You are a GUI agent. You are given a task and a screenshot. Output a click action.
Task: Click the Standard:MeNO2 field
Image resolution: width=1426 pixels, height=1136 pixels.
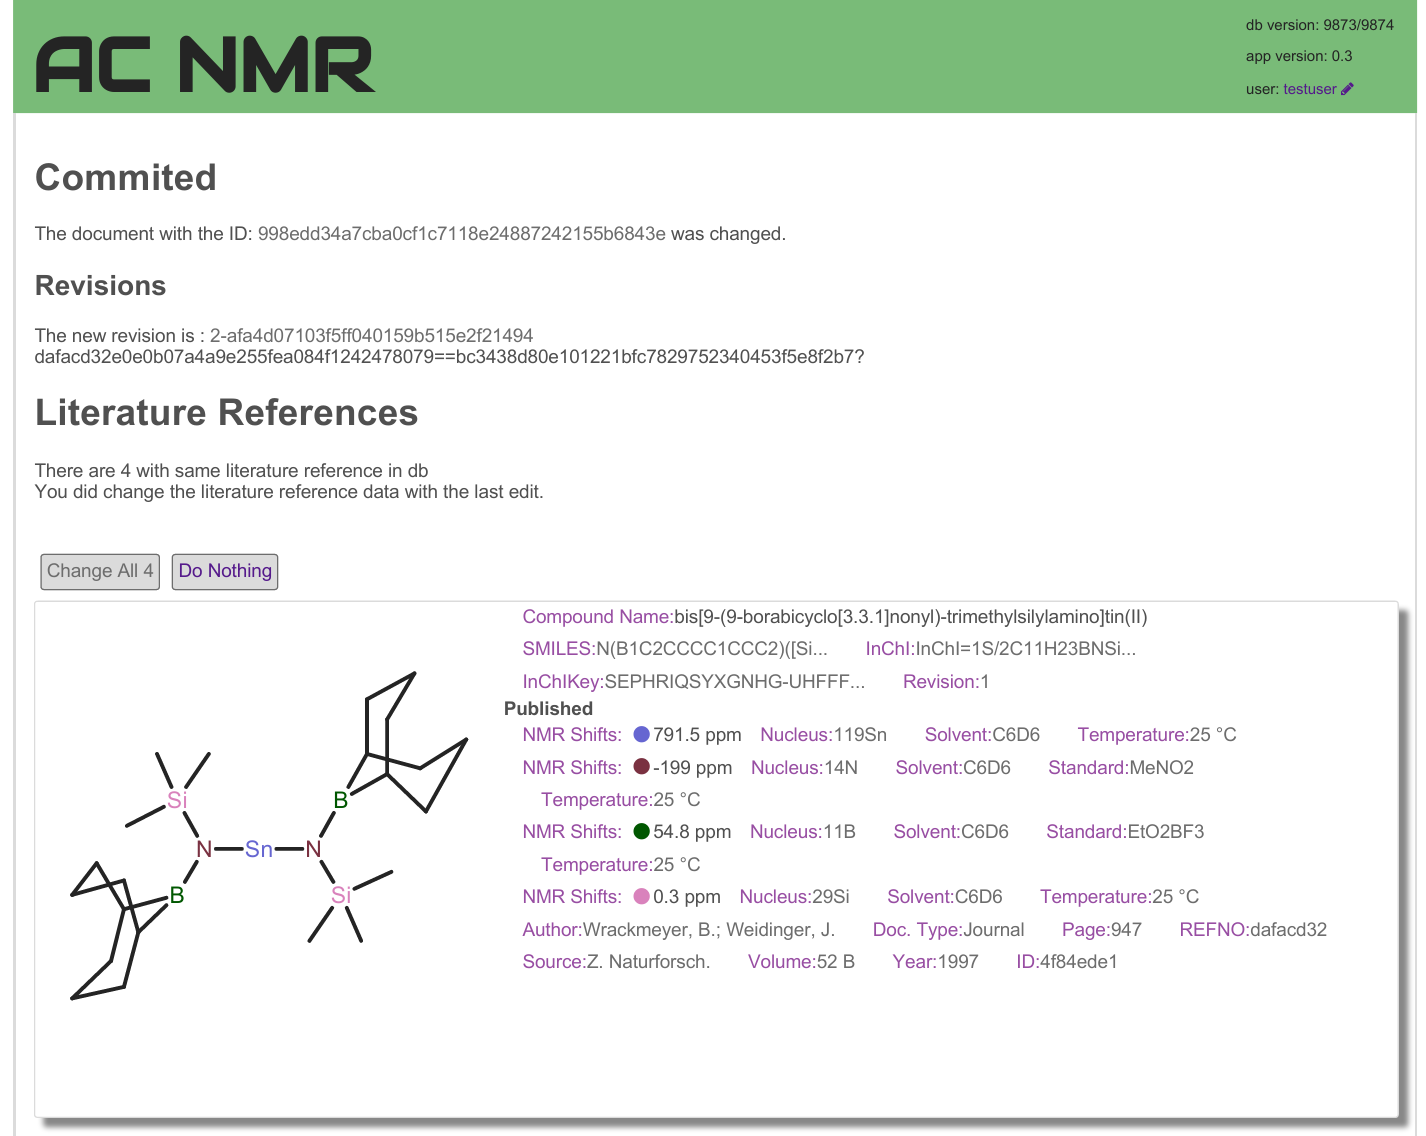1121,768
